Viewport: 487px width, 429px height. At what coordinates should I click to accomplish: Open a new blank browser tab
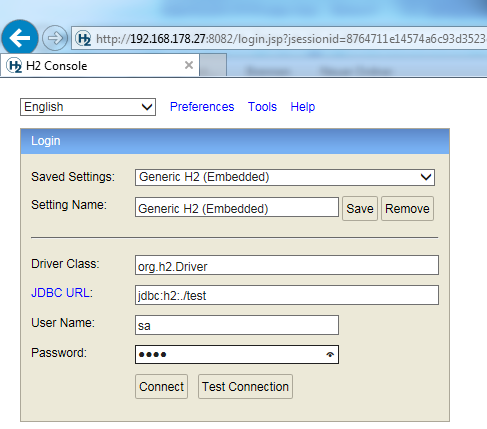(x=213, y=65)
